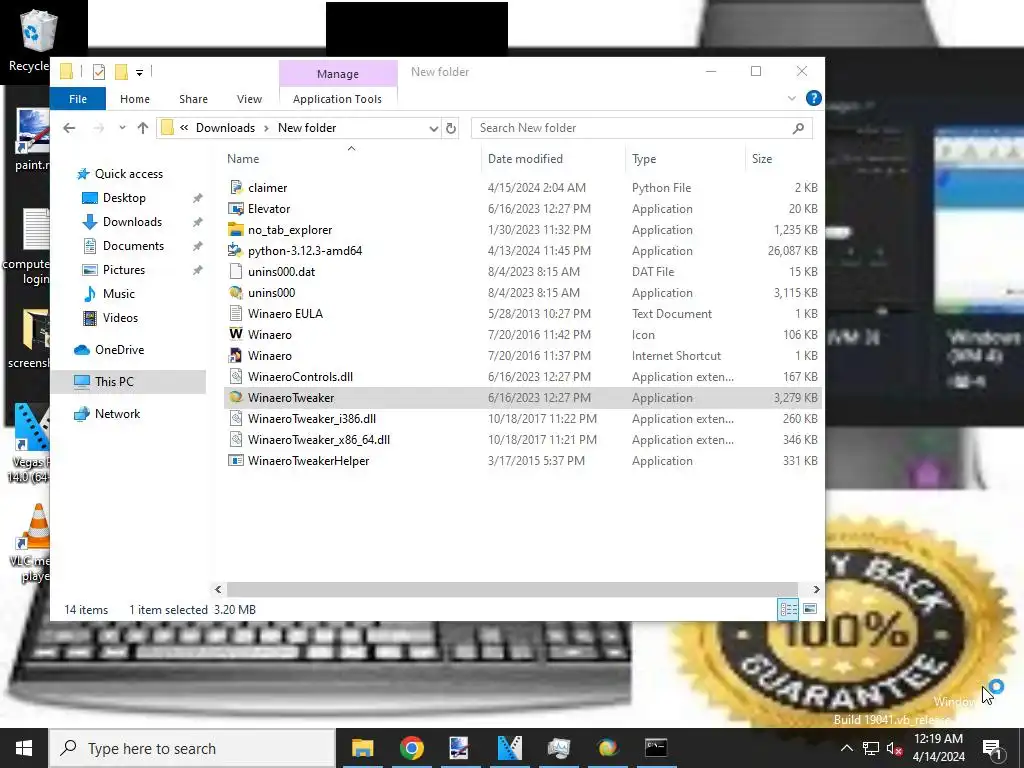This screenshot has width=1024, height=768.
Task: Switch to the Home ribbon tab
Action: pyautogui.click(x=135, y=99)
